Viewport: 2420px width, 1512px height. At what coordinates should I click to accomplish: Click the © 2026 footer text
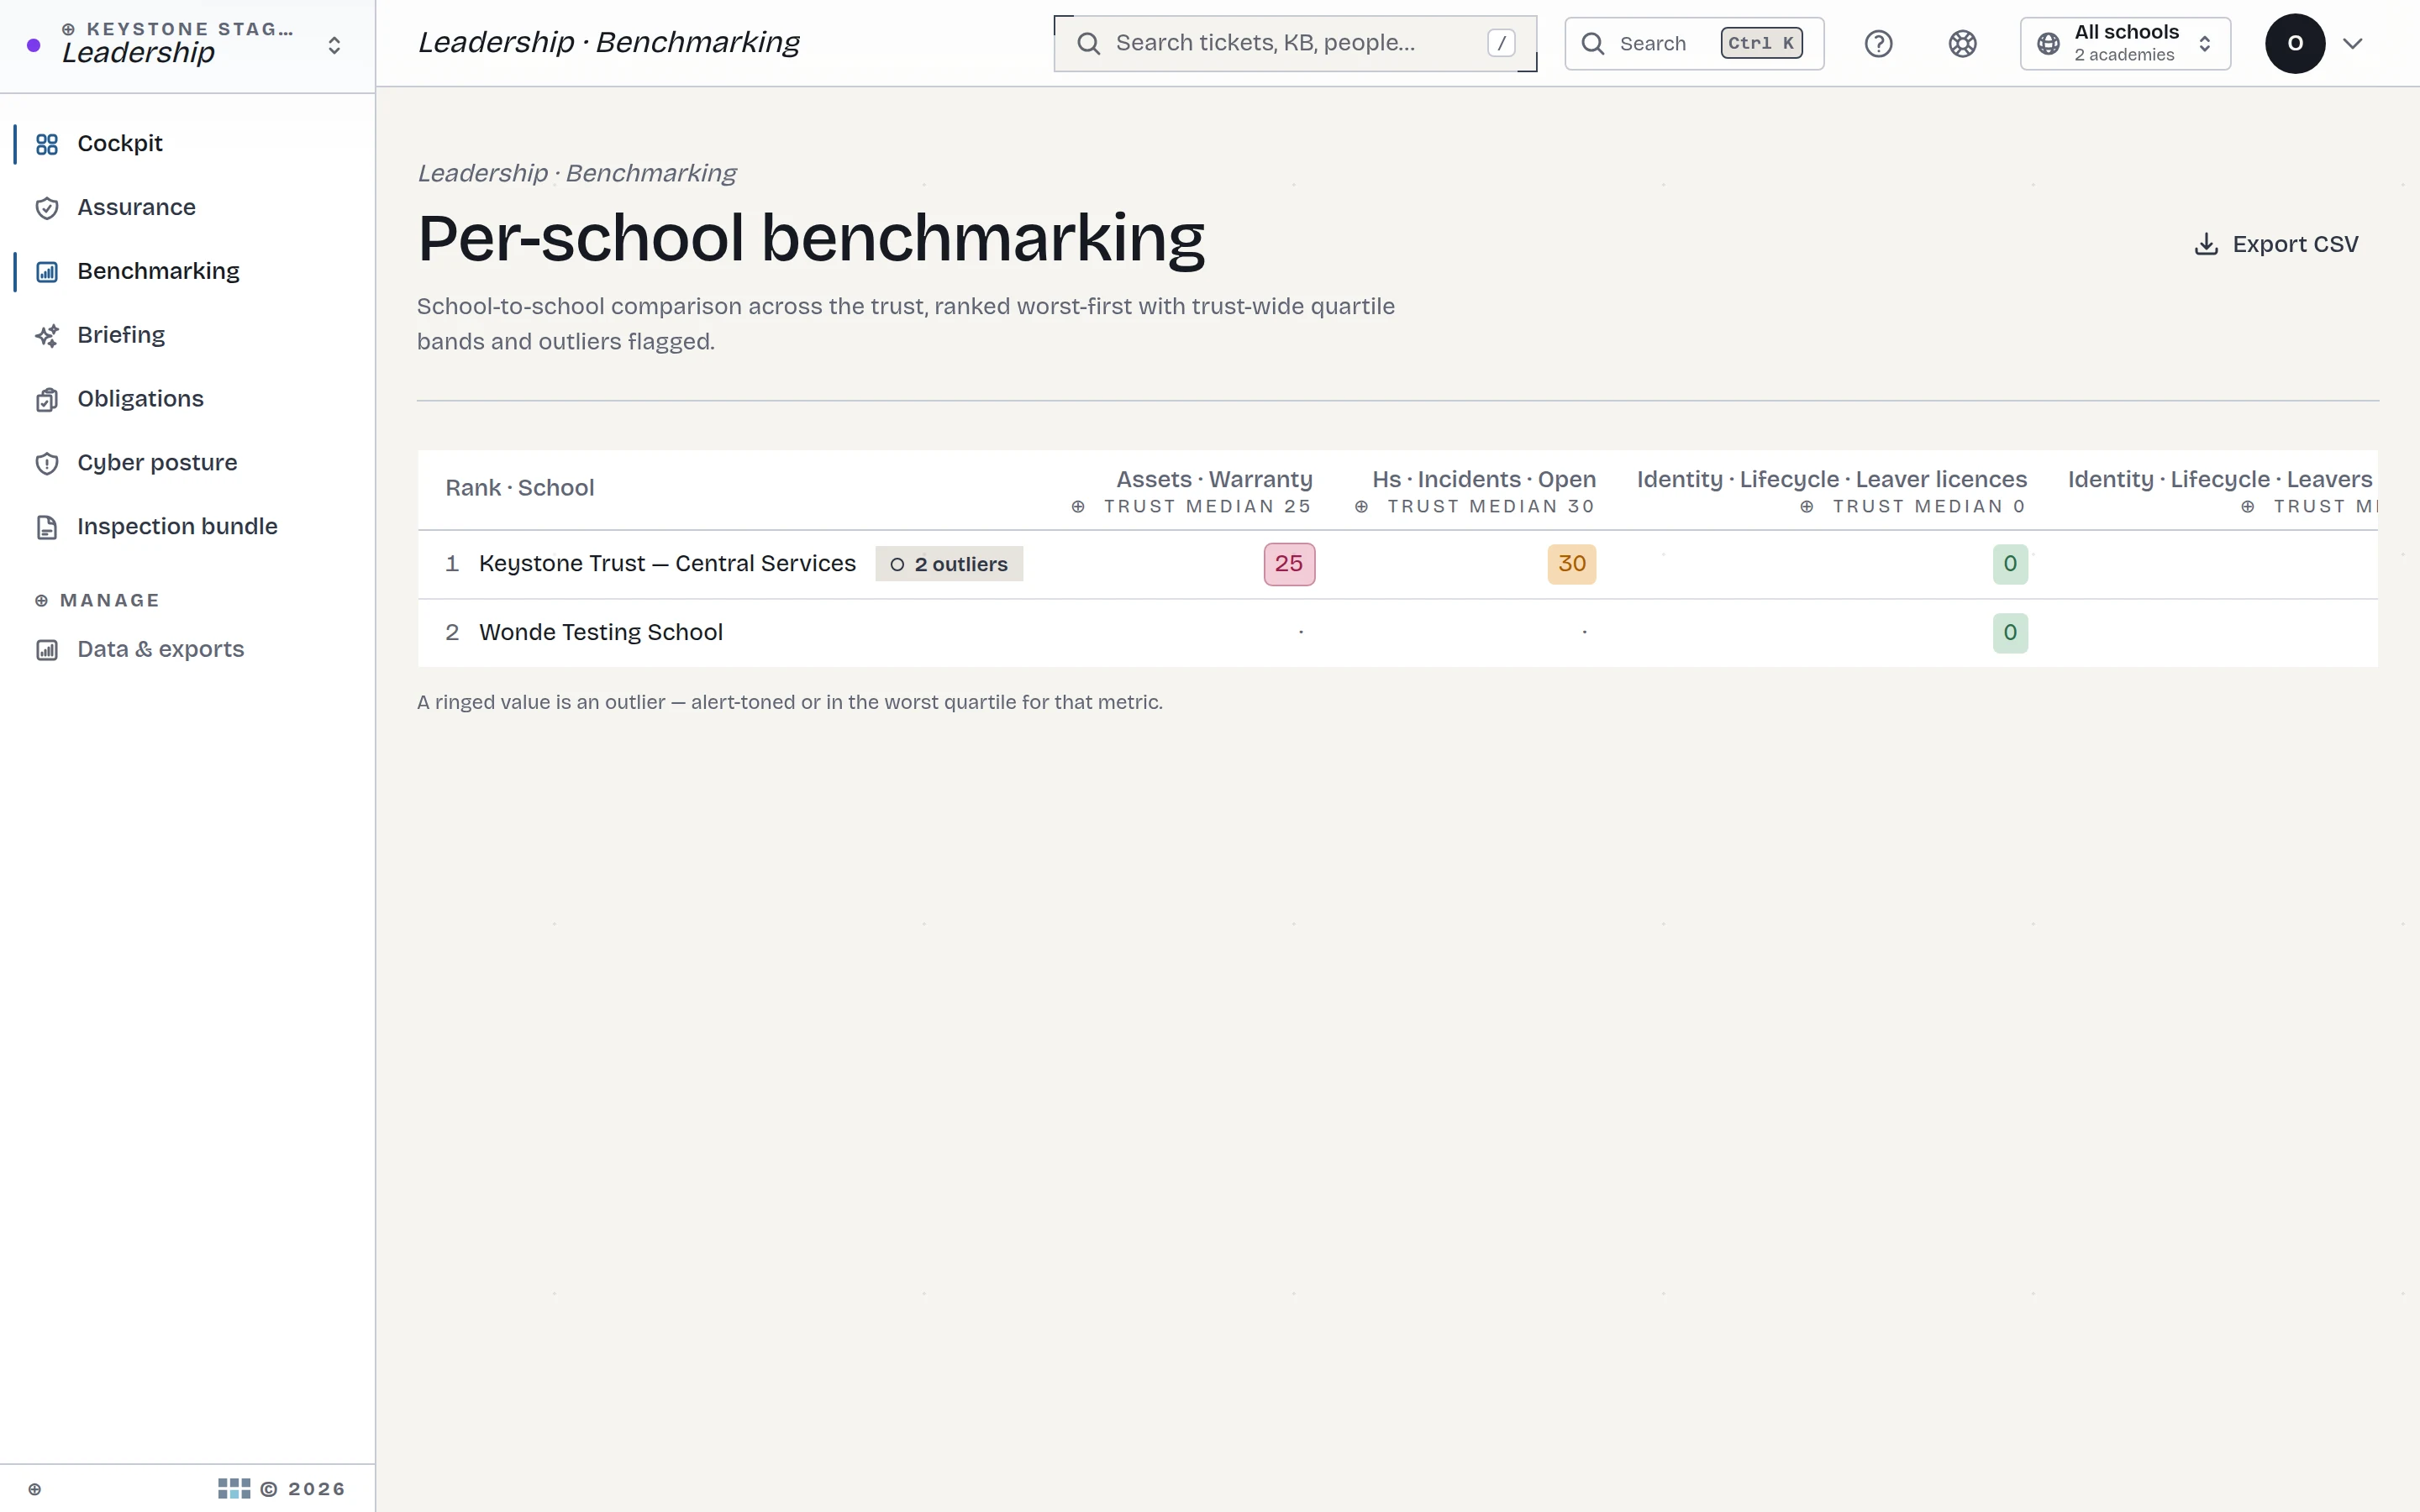tap(303, 1489)
